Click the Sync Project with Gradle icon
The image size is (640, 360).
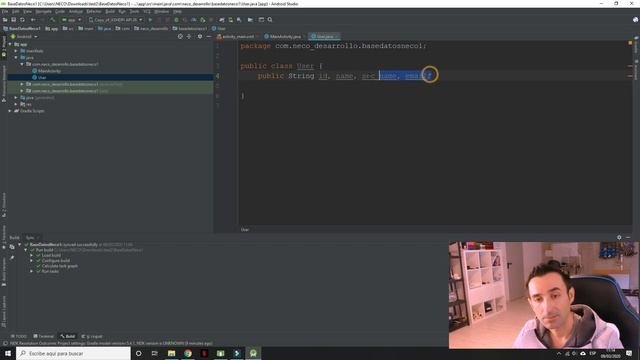click(x=222, y=20)
